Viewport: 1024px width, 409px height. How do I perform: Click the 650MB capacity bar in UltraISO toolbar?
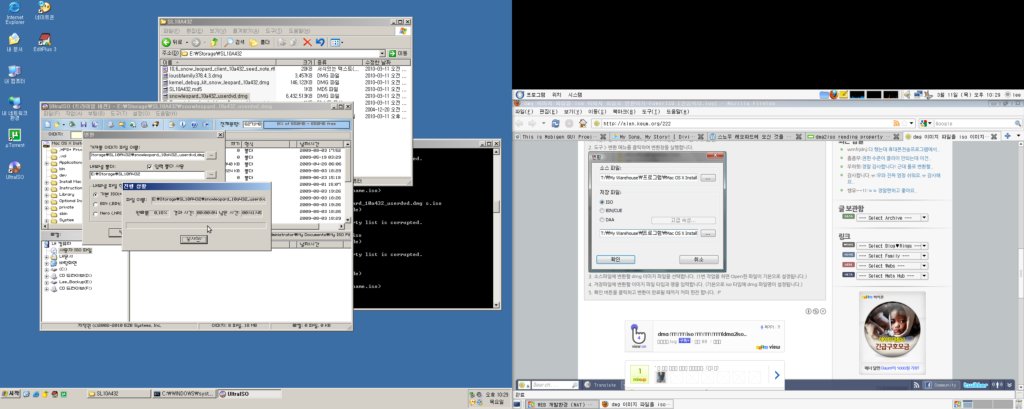pos(304,124)
